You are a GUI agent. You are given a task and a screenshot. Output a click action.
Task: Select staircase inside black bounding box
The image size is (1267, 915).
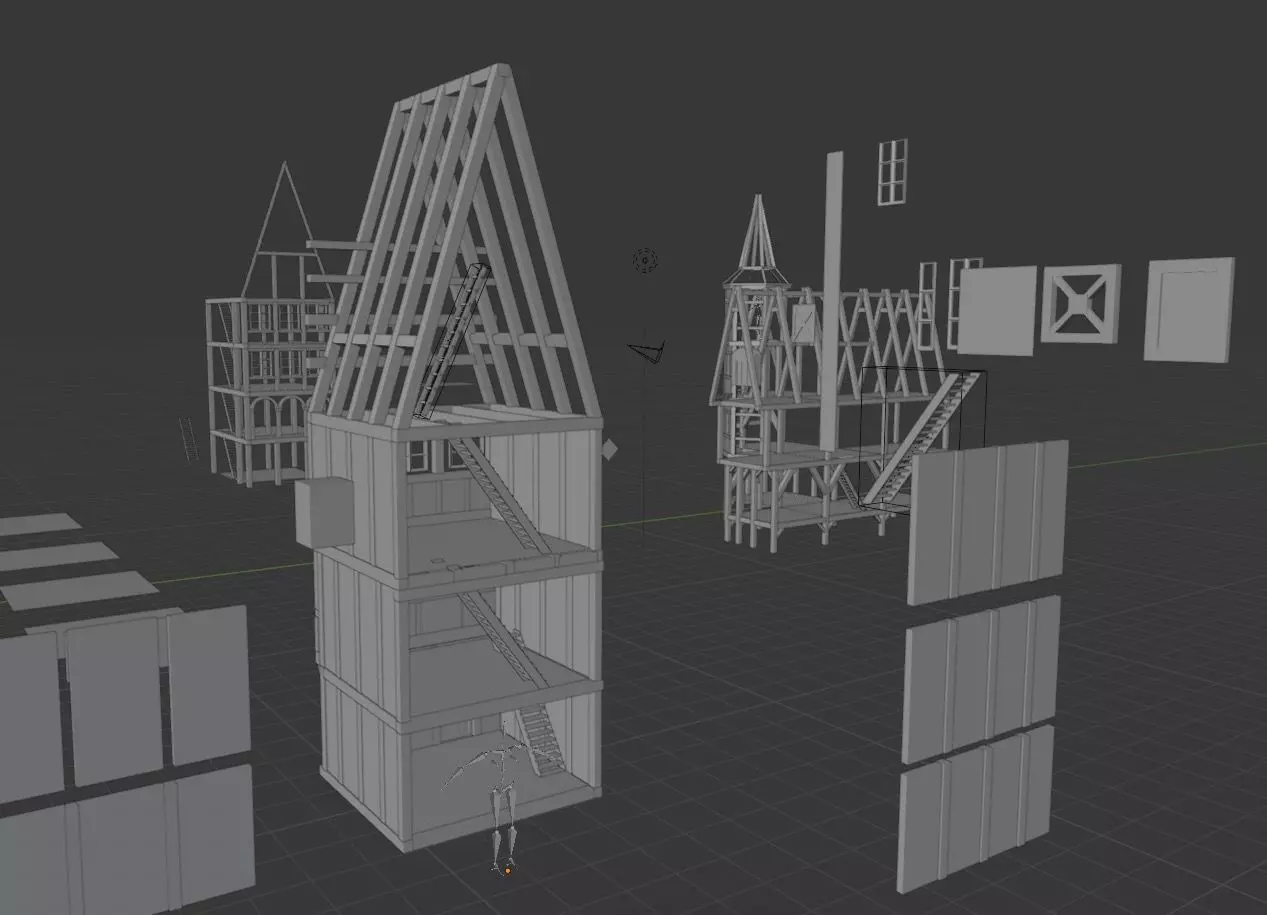click(x=921, y=438)
